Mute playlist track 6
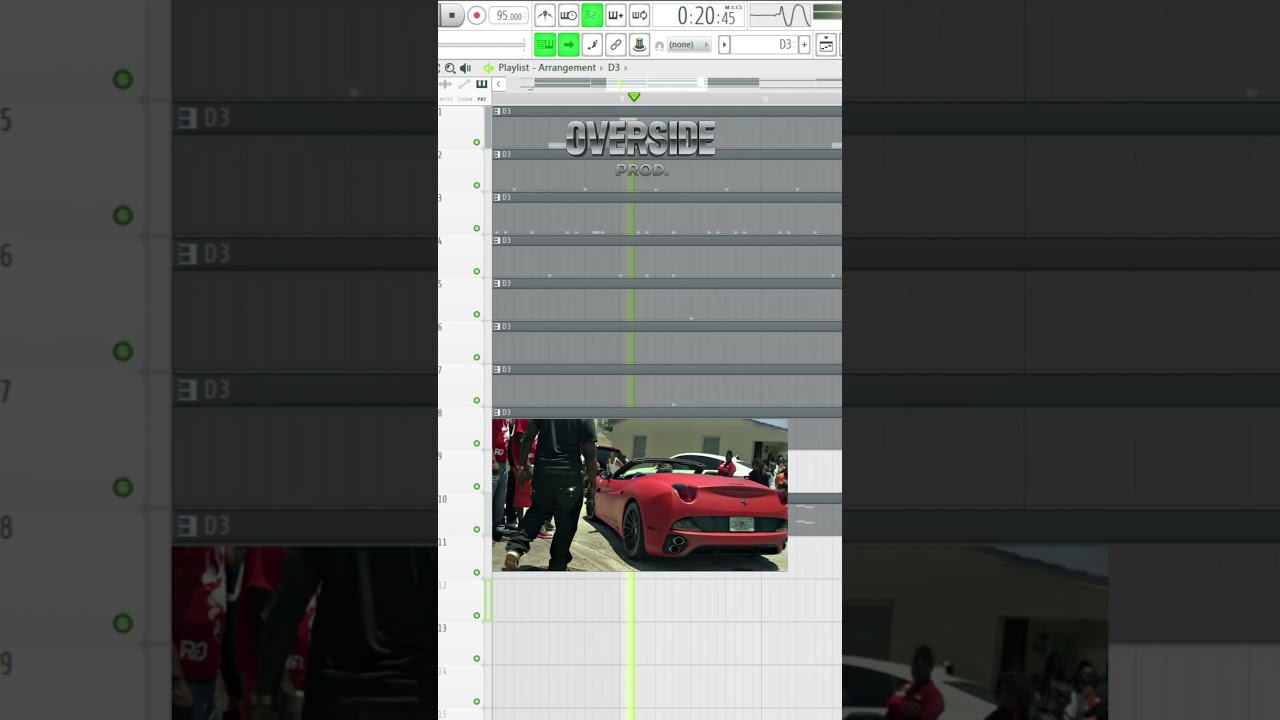This screenshot has height=720, width=1280. (x=477, y=357)
